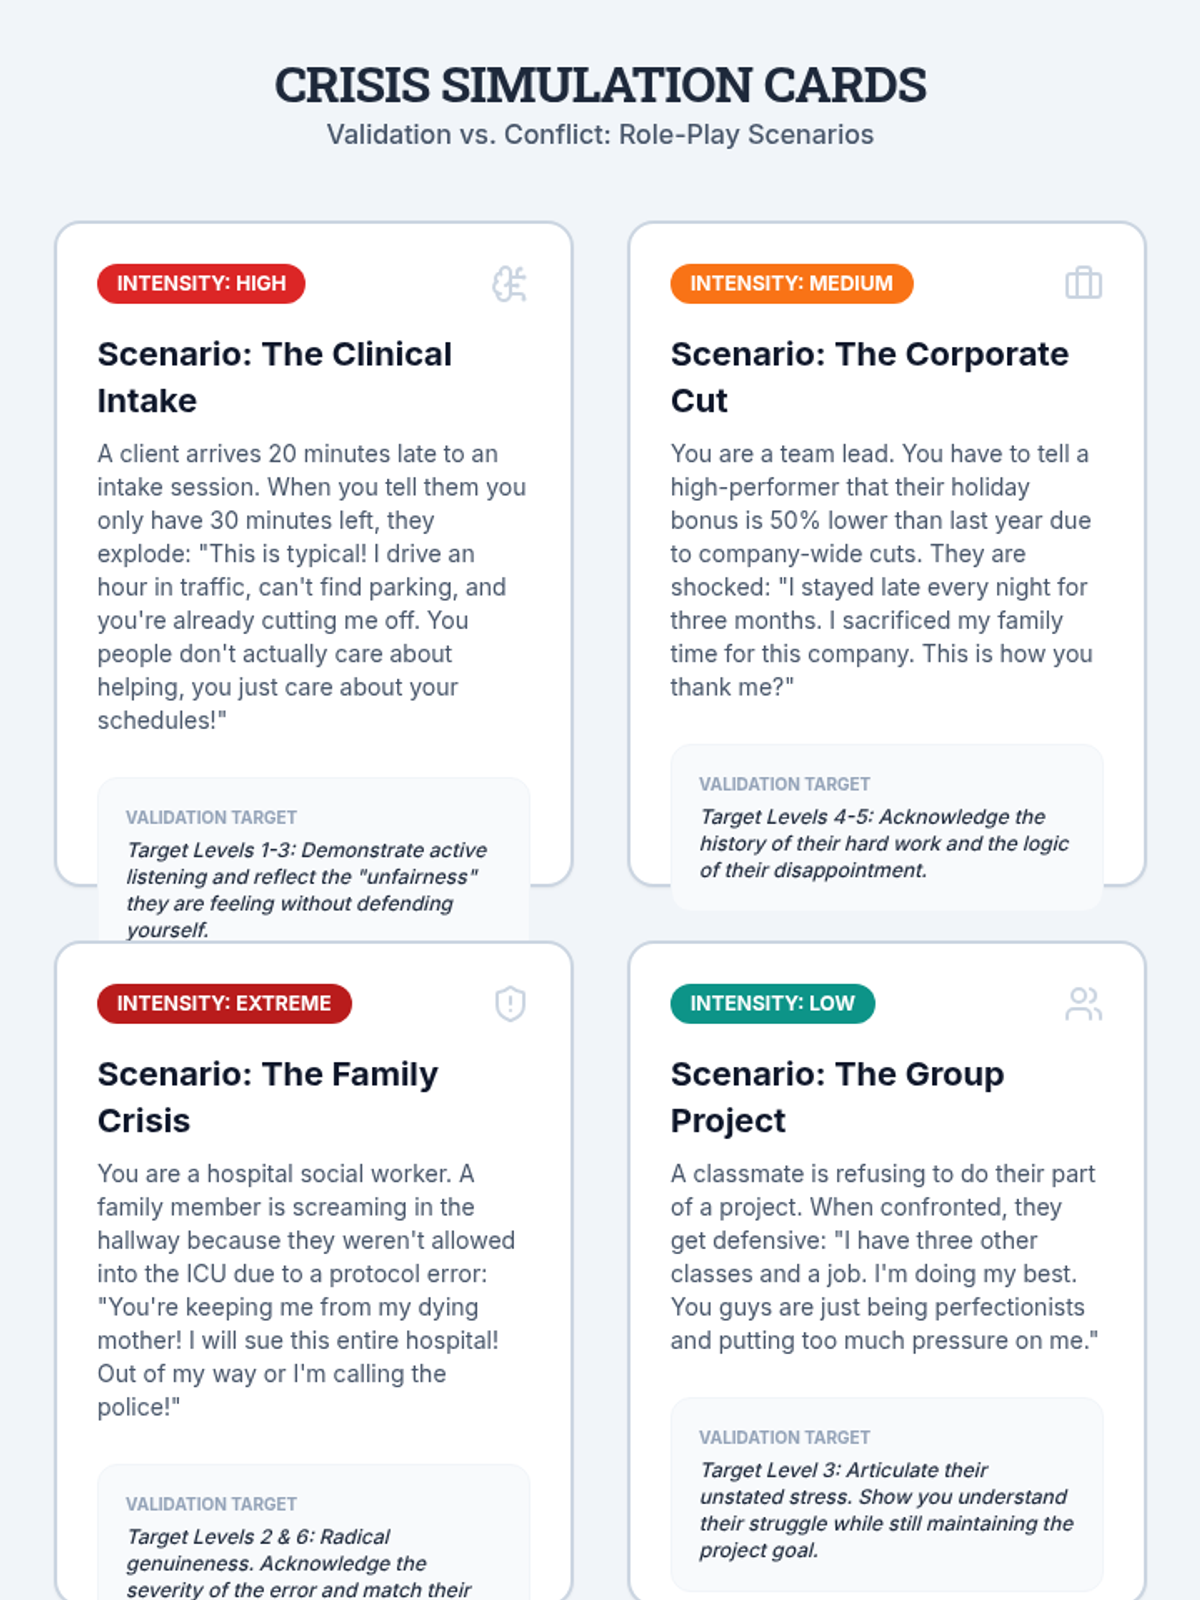
Task: Select the INTENSITY: LOW badge
Action: coord(773,1003)
